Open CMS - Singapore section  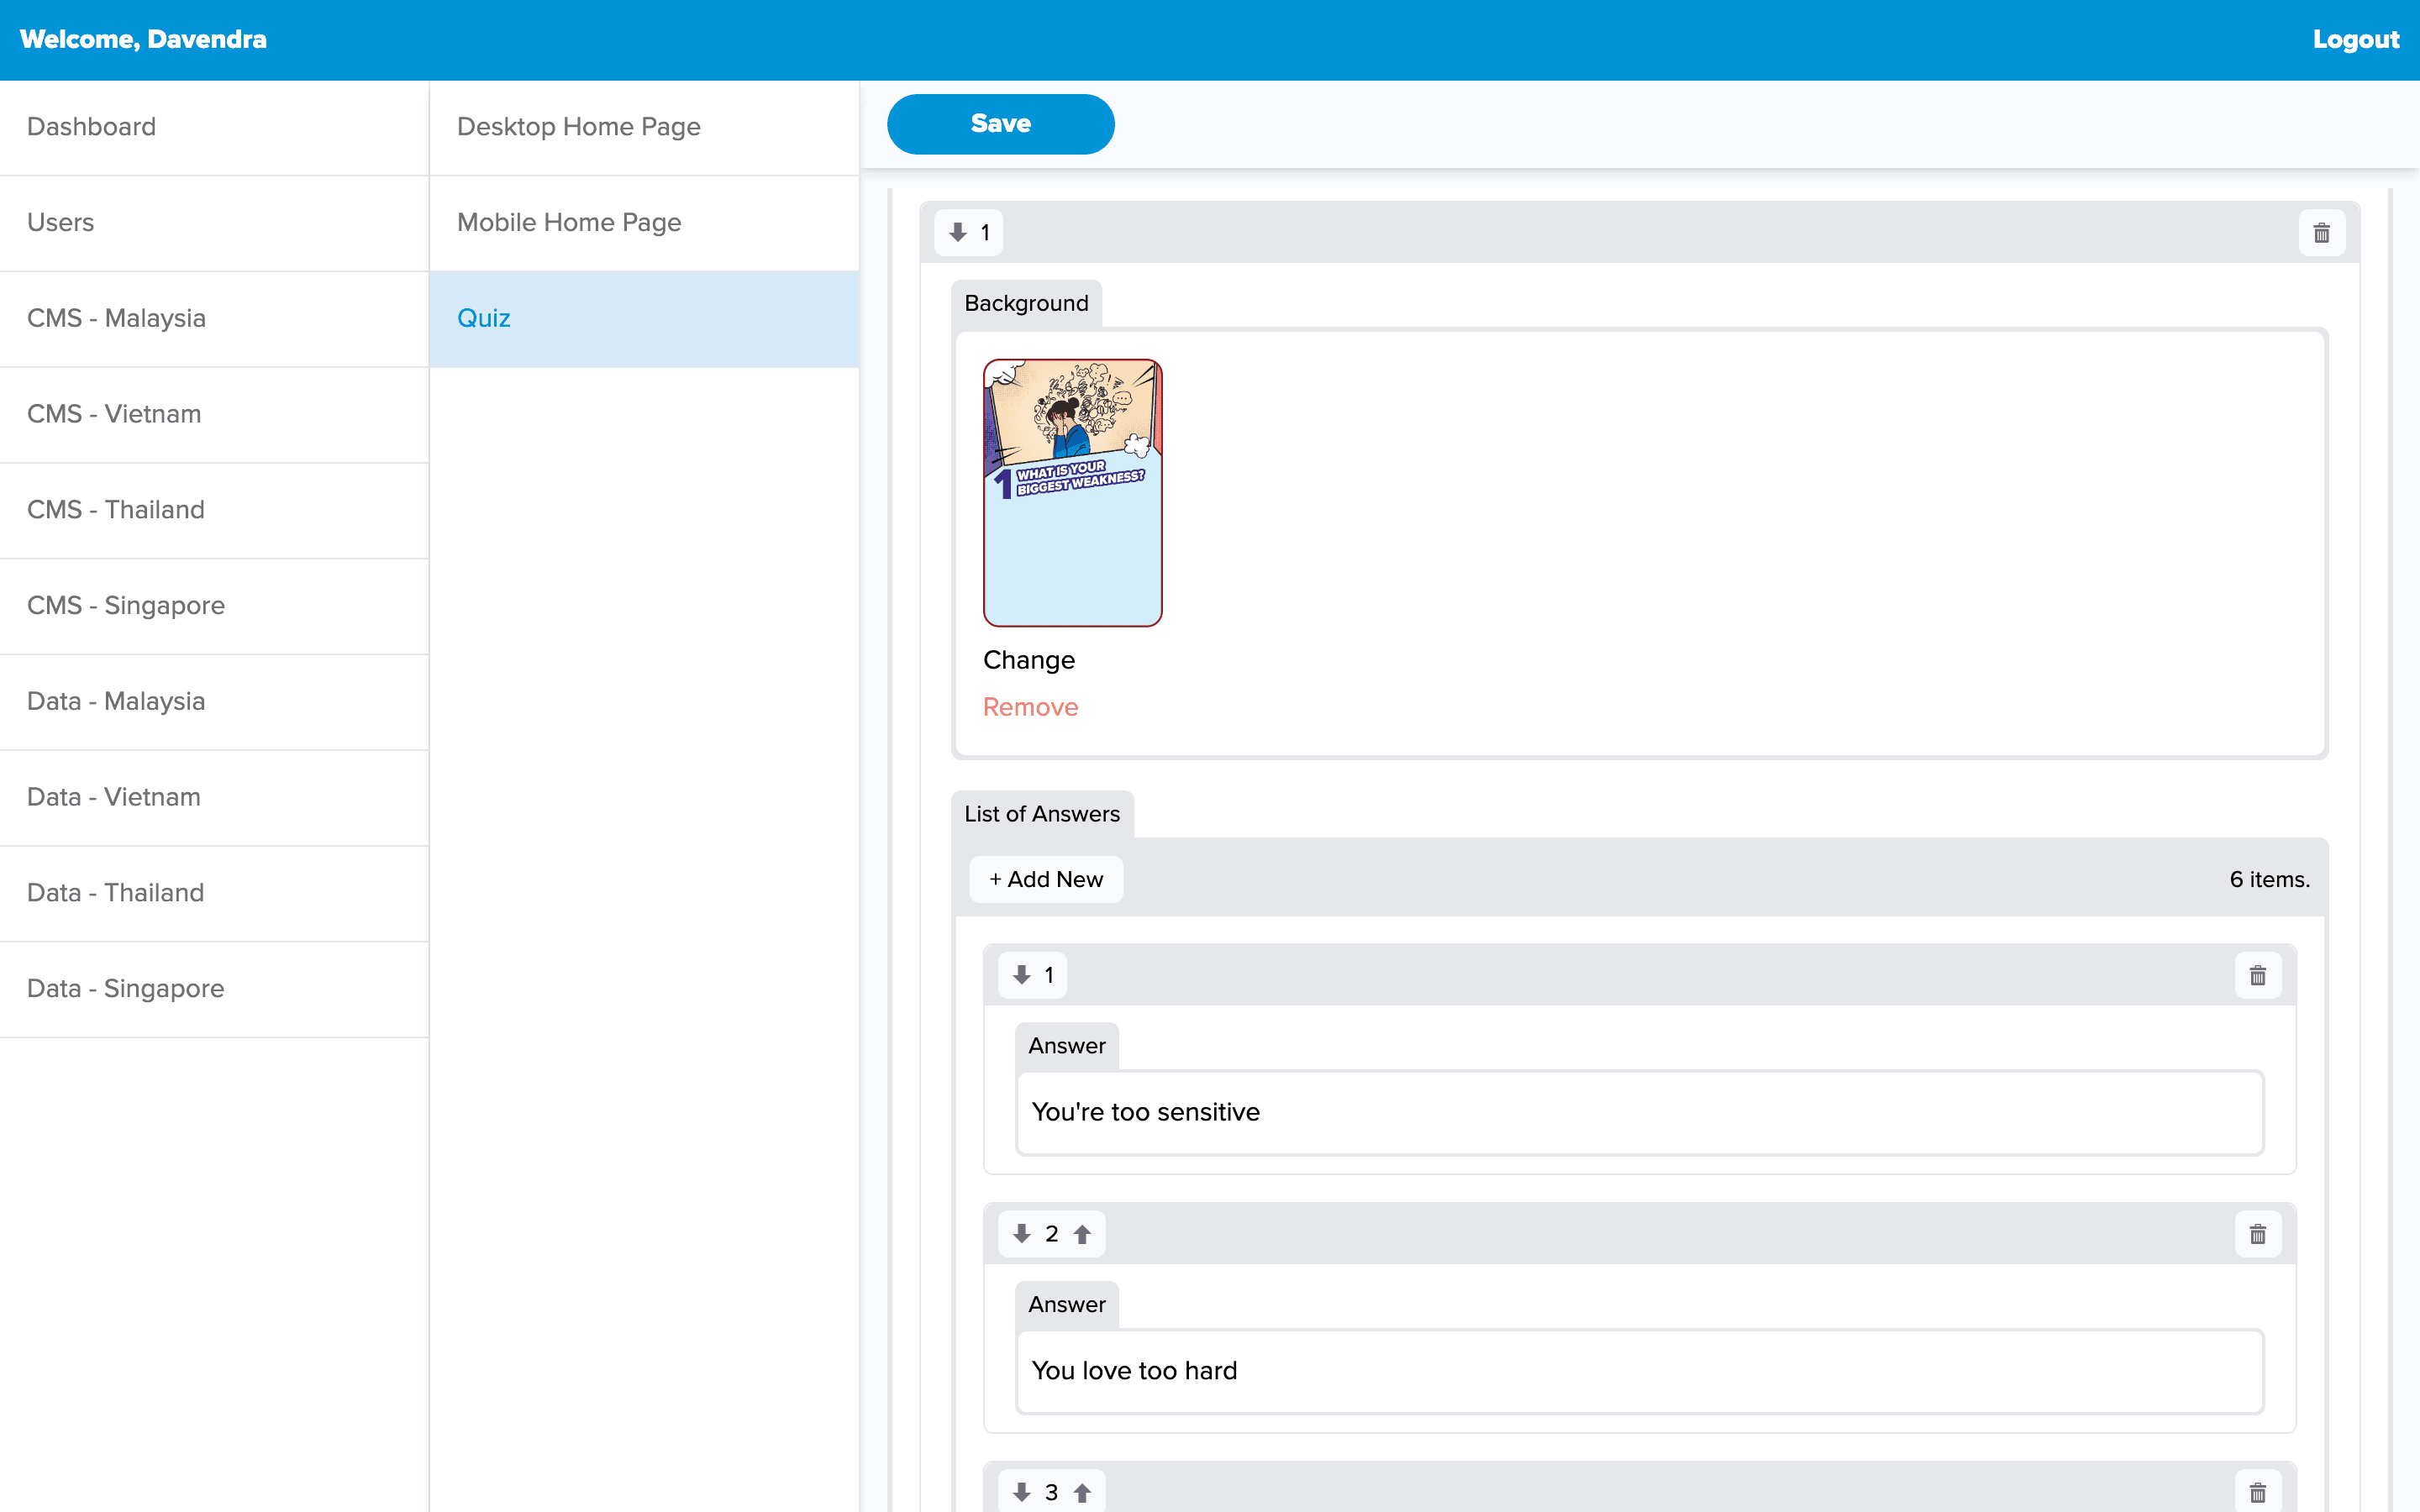tap(214, 606)
